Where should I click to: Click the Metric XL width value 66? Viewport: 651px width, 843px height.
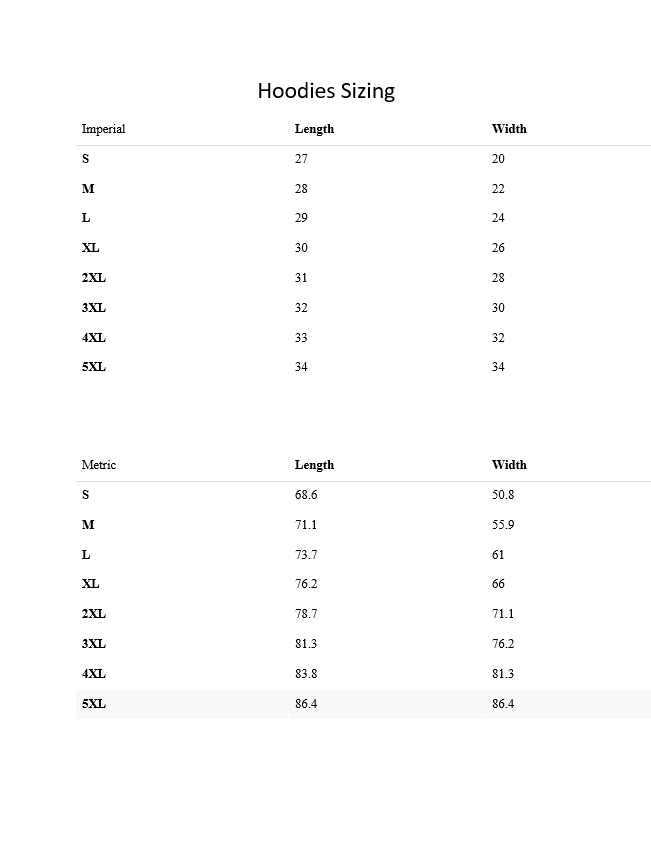point(498,584)
